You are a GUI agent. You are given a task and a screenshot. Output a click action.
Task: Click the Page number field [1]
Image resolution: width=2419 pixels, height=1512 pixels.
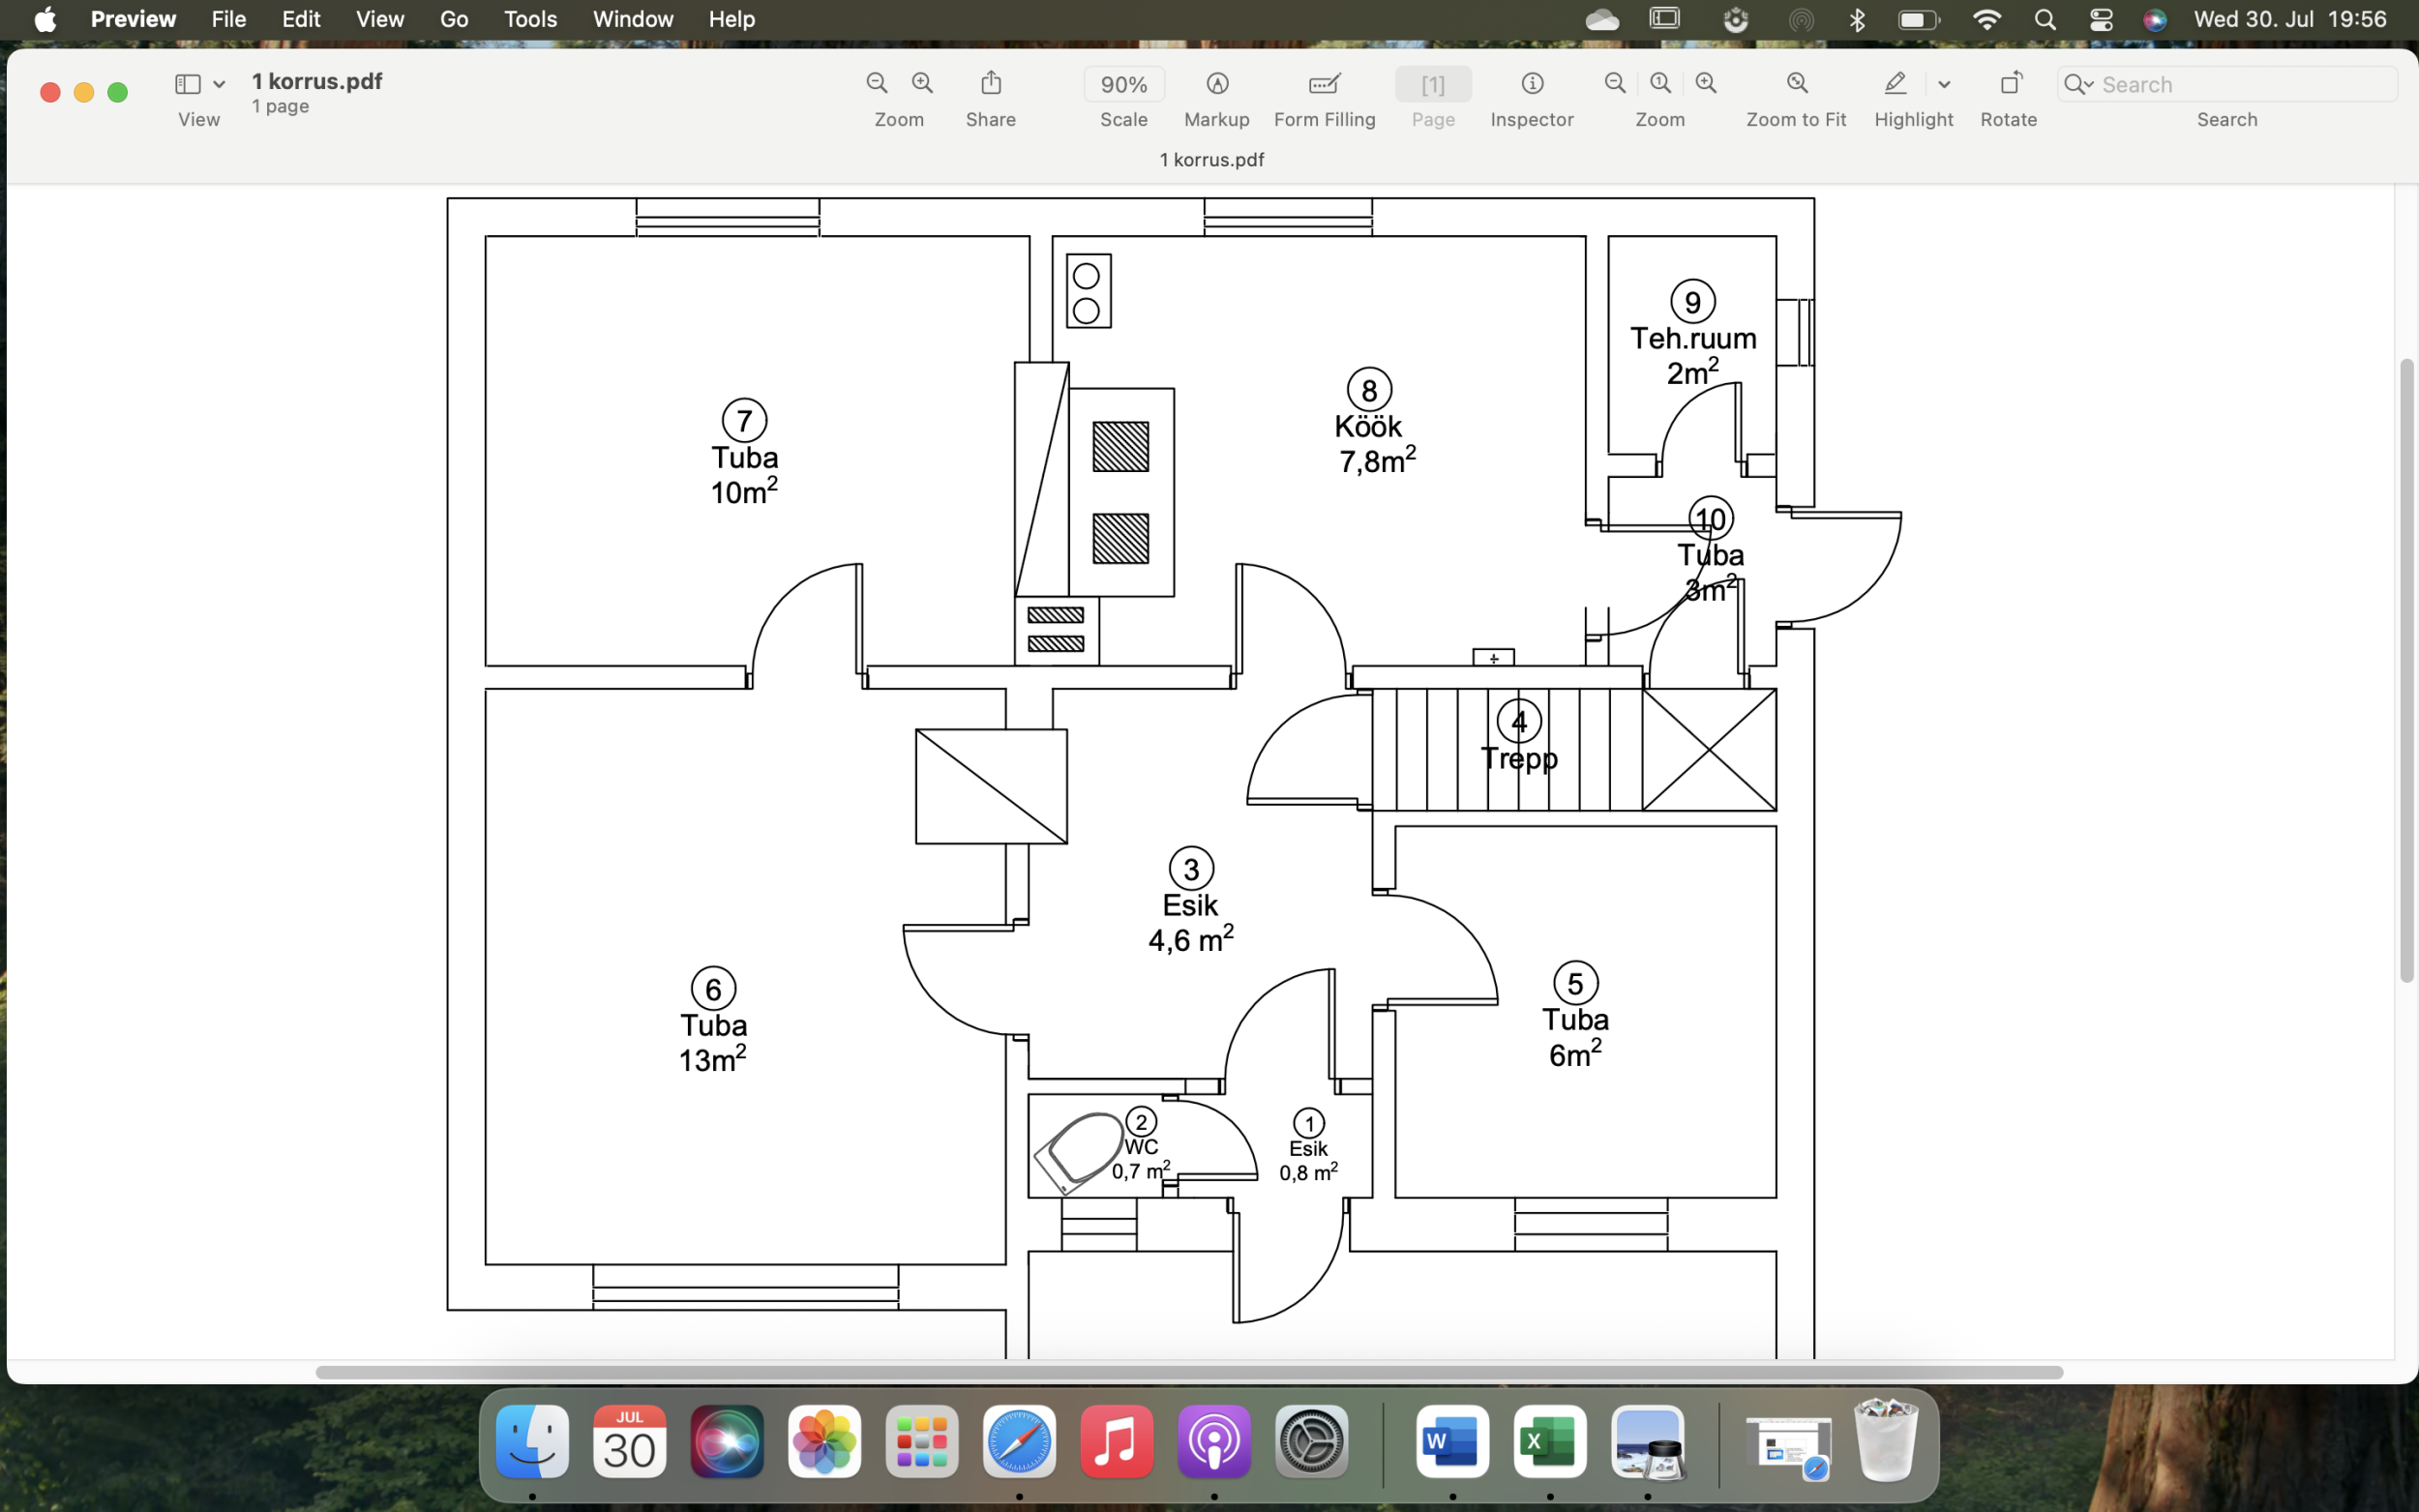[x=1432, y=85]
